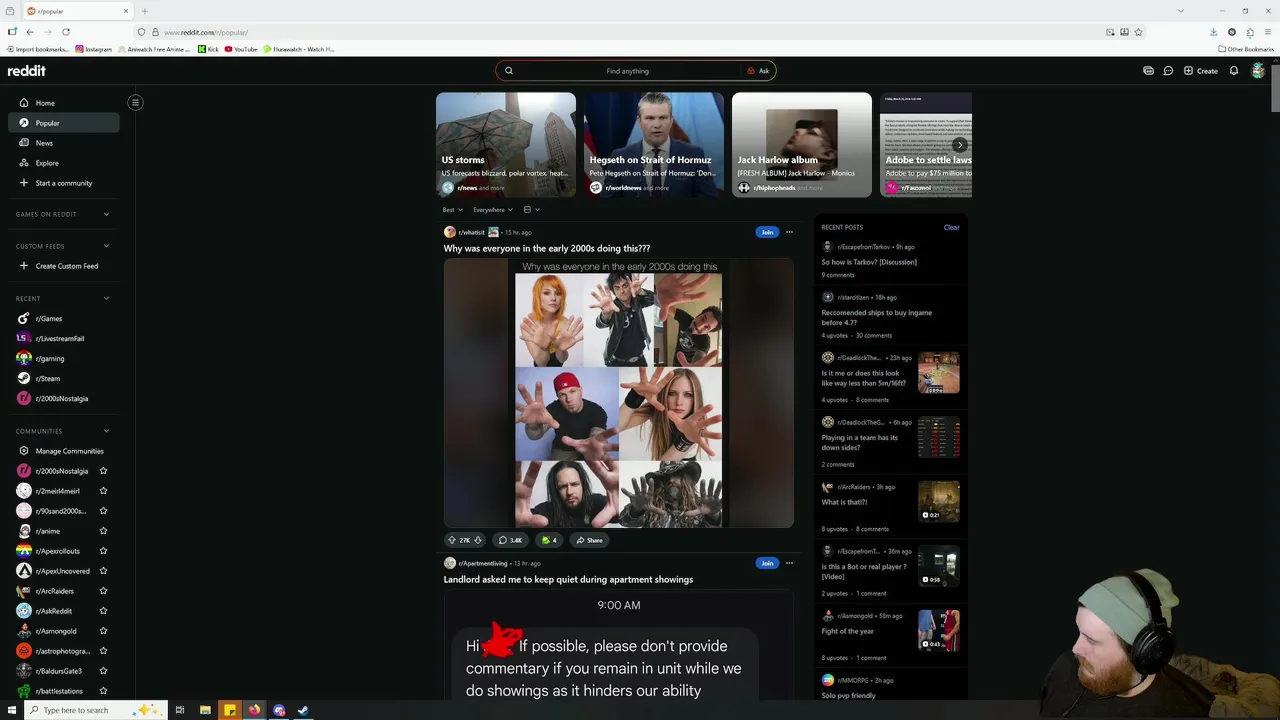Viewport: 1280px width, 720px height.
Task: Open the US storms trending card
Action: pyautogui.click(x=506, y=145)
